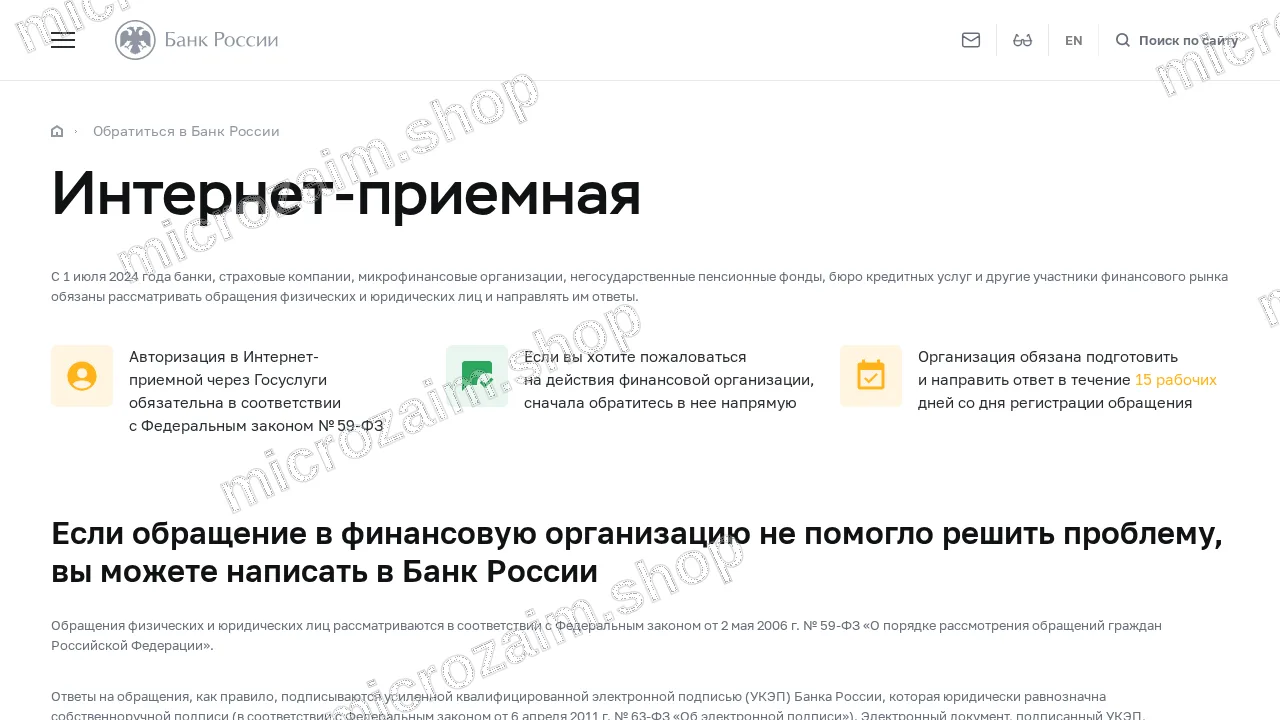Open the envelope mail icon
The image size is (1280, 720).
point(971,40)
